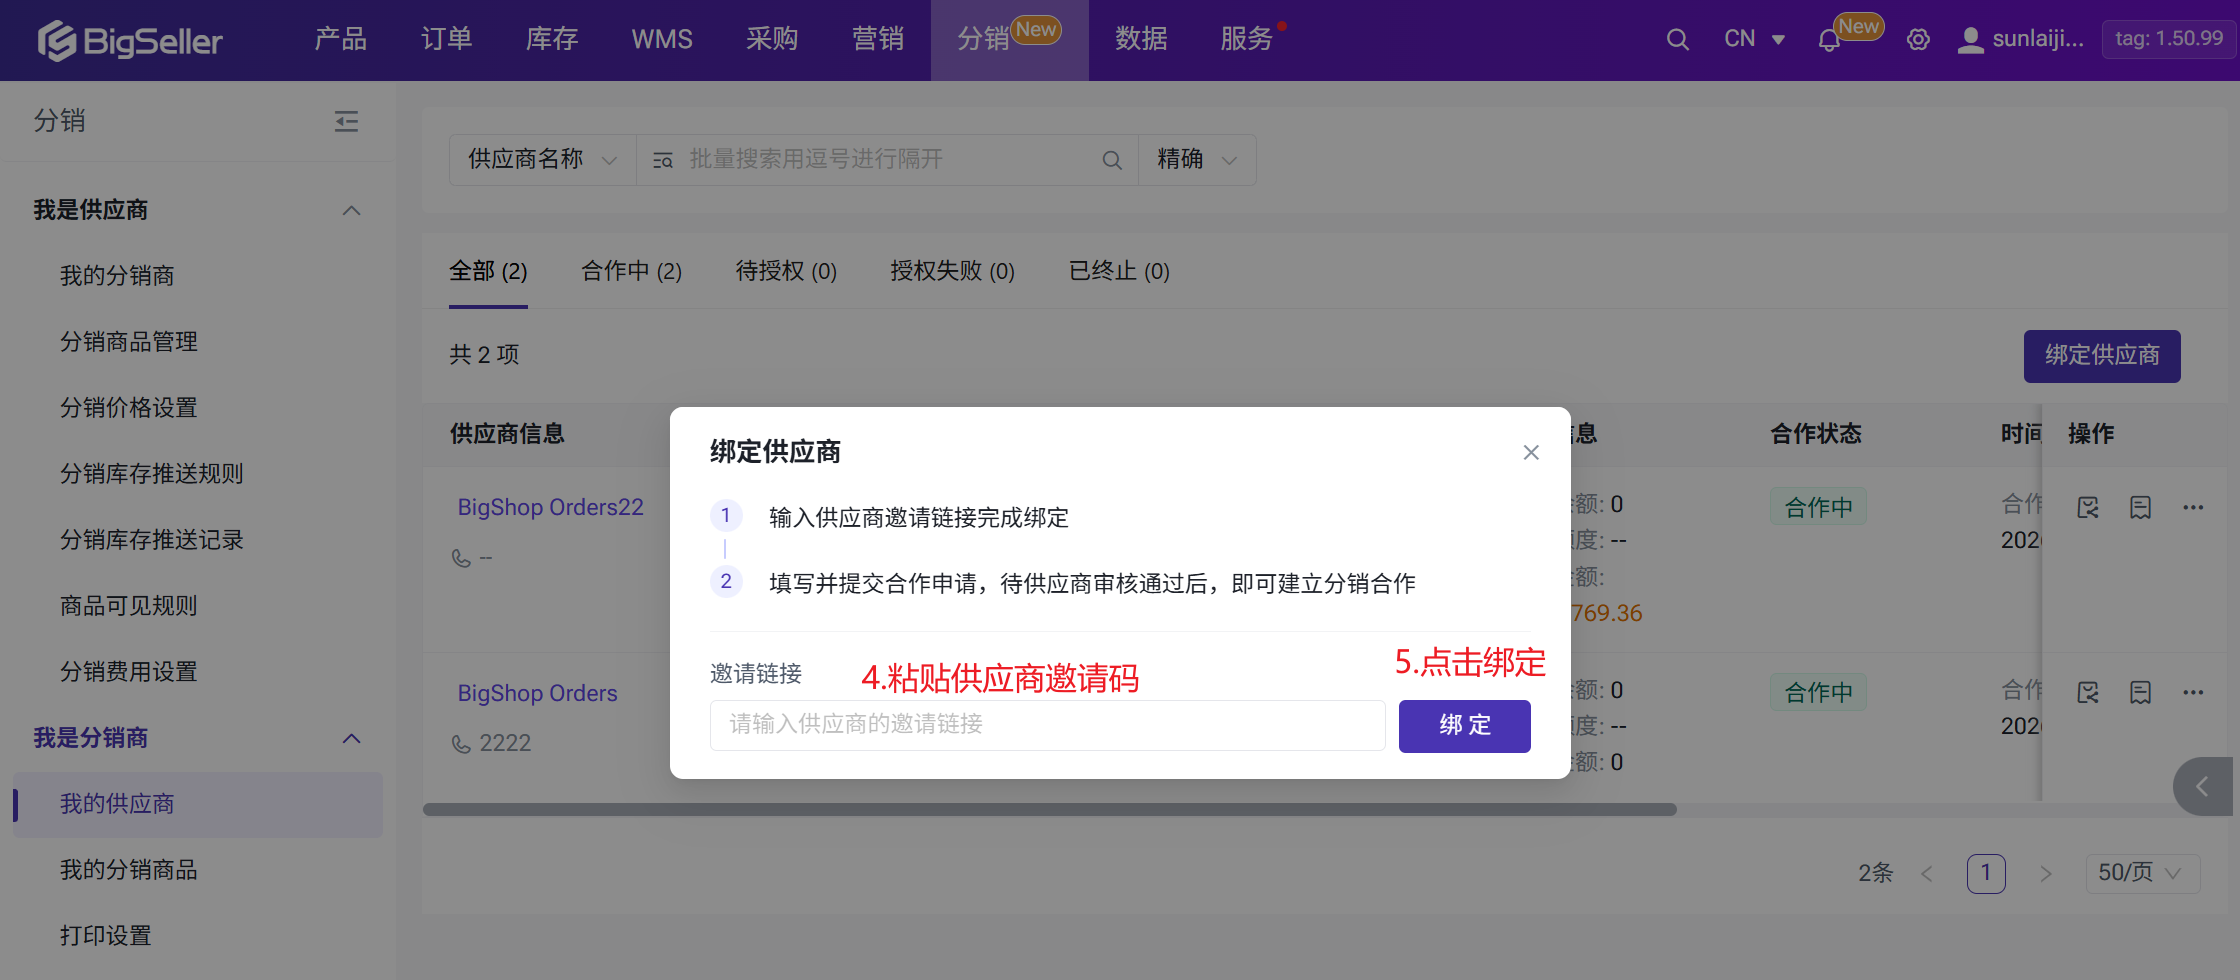The width and height of the screenshot is (2240, 980).
Task: Click the document icon in BigShop Orders row
Action: click(x=2140, y=693)
